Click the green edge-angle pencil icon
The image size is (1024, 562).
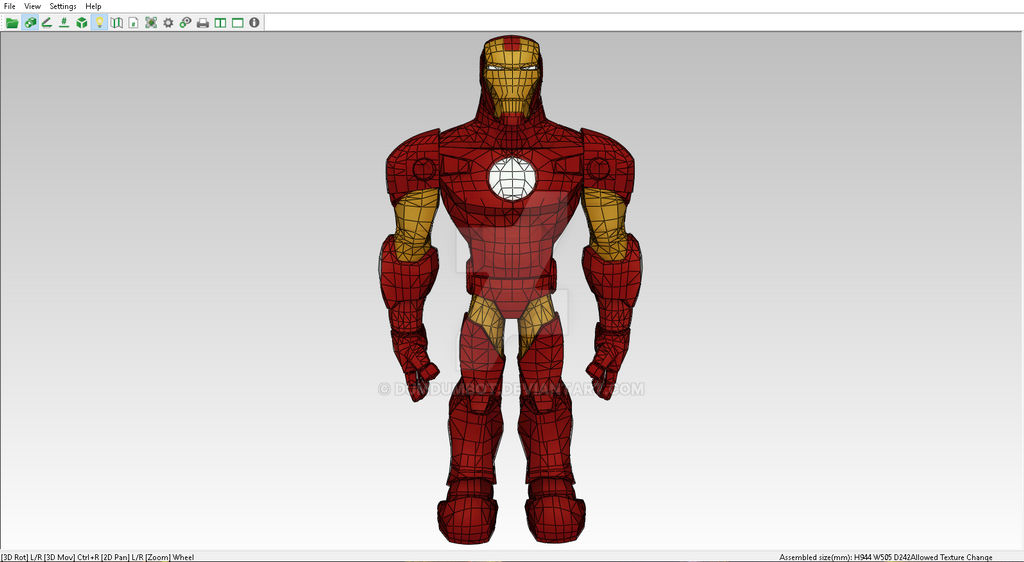point(47,23)
